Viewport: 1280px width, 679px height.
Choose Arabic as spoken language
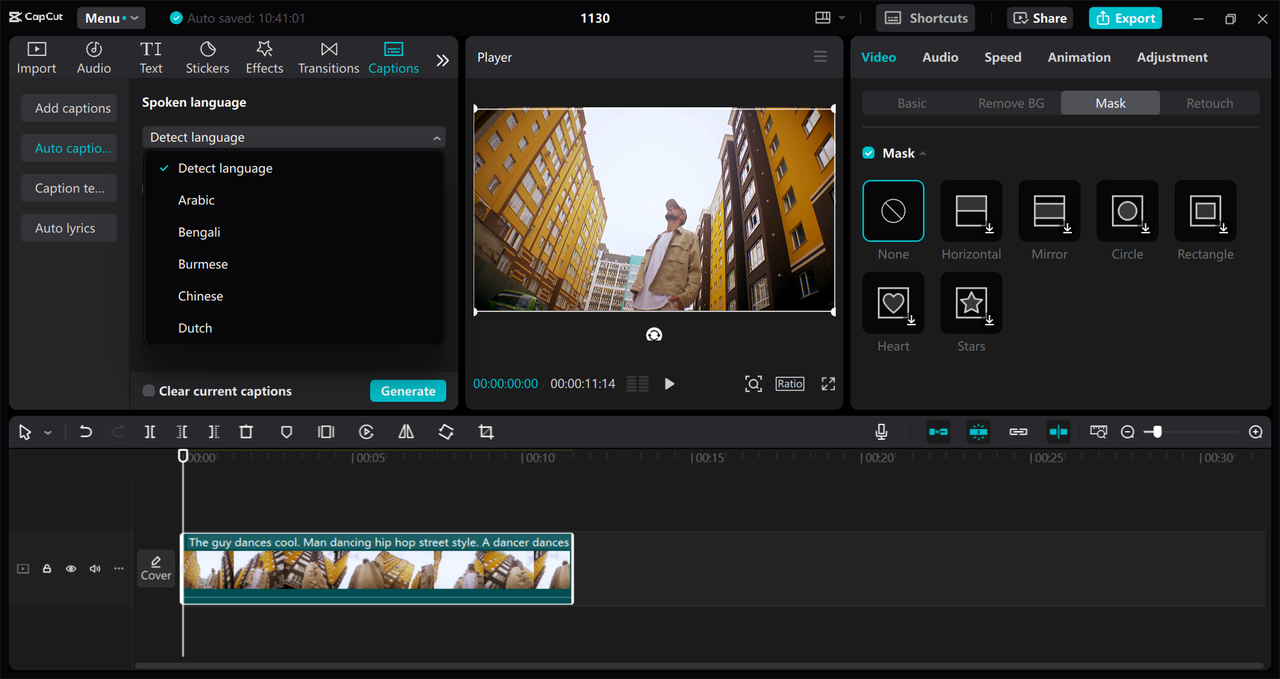point(294,200)
